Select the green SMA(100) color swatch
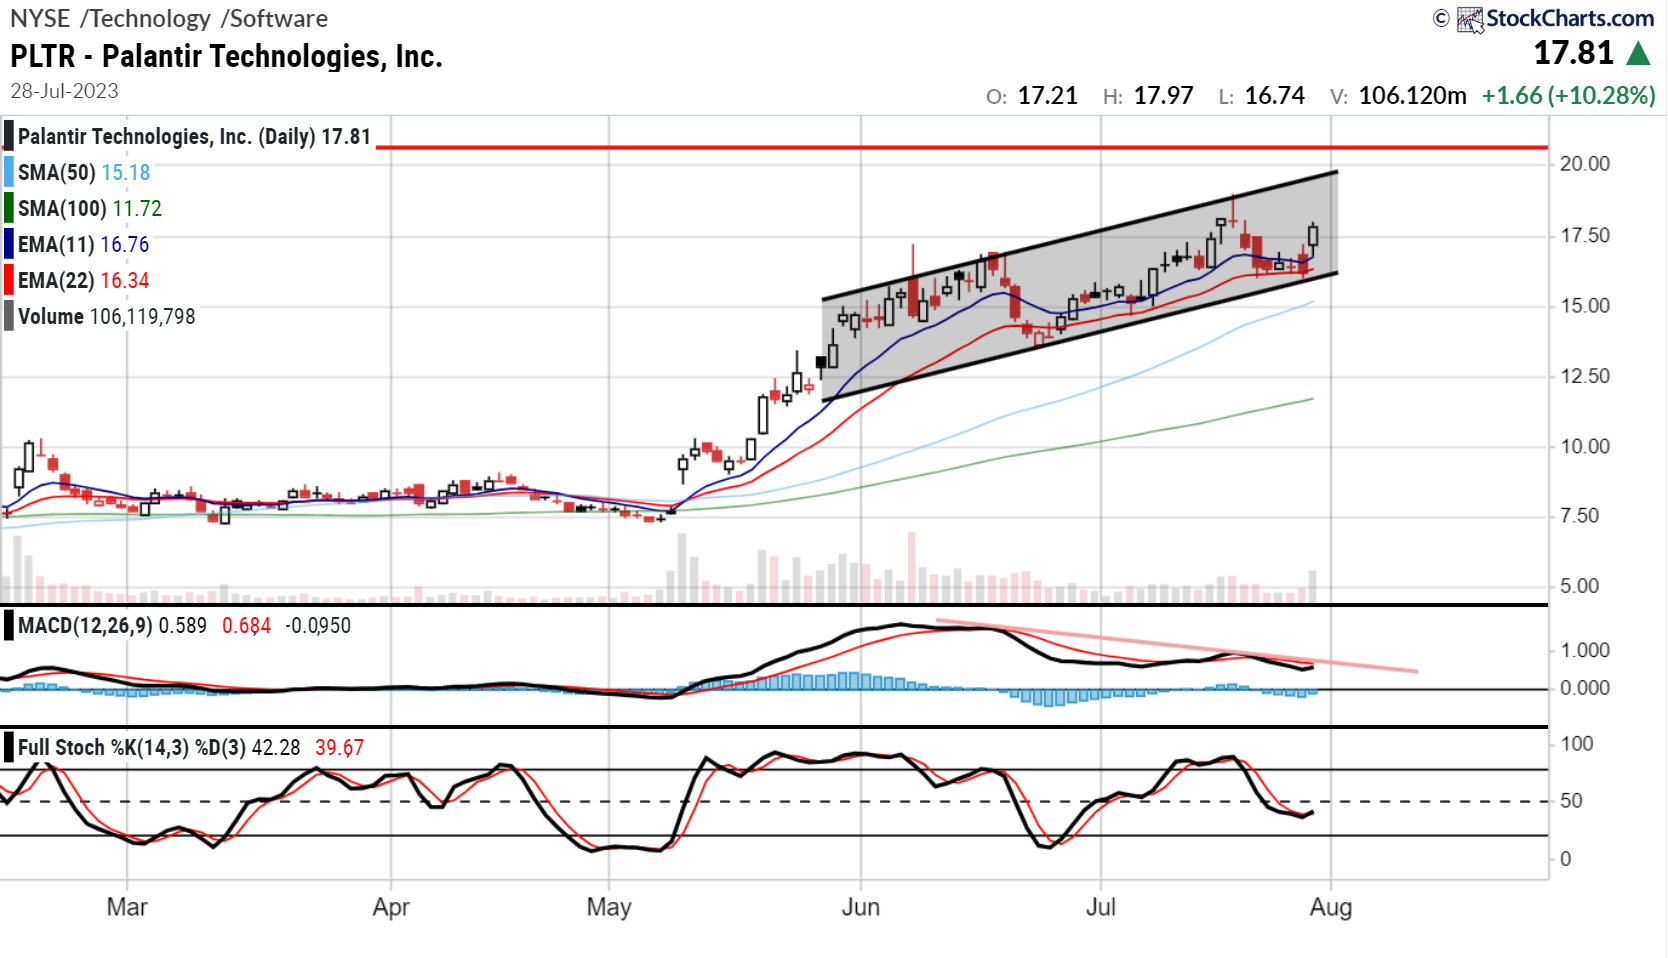This screenshot has width=1668, height=958. click(8, 208)
